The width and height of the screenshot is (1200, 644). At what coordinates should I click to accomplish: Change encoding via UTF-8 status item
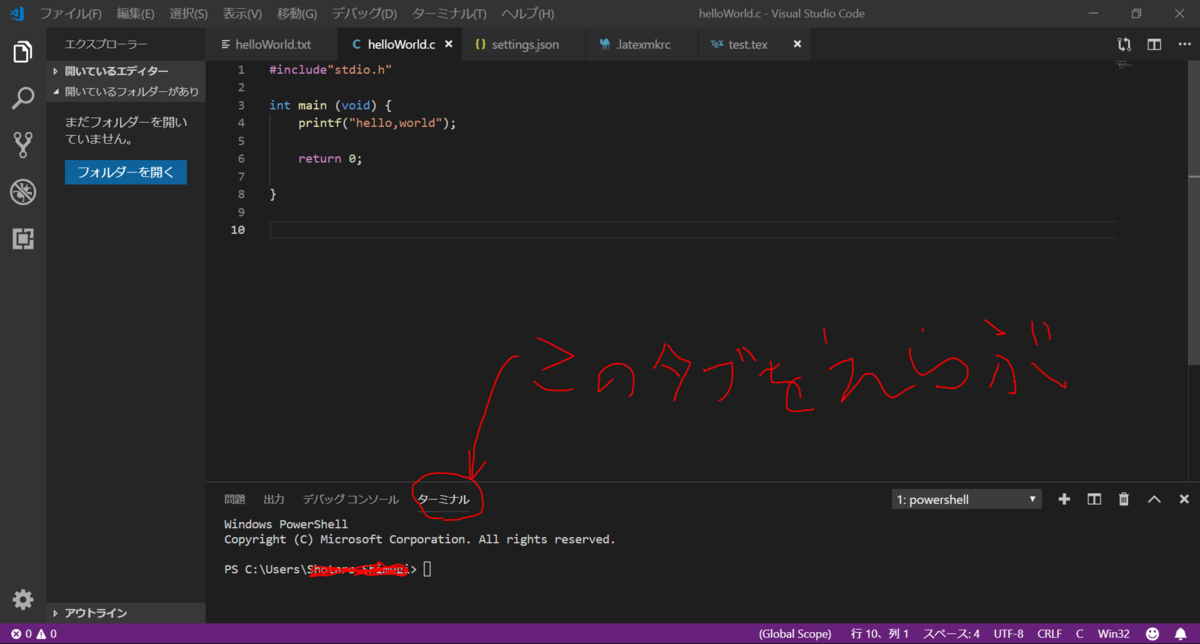pos(1008,634)
